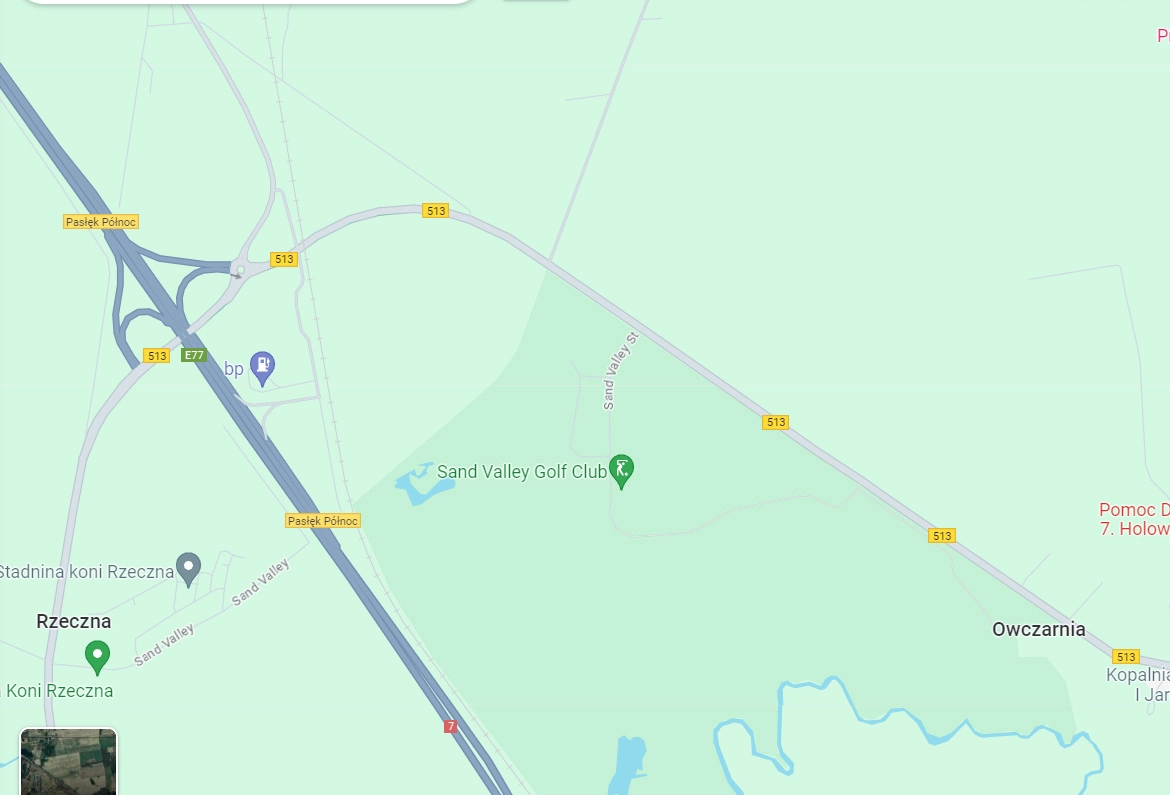1170x795 pixels.
Task: Select the Owczarnia village label
Action: (1039, 629)
